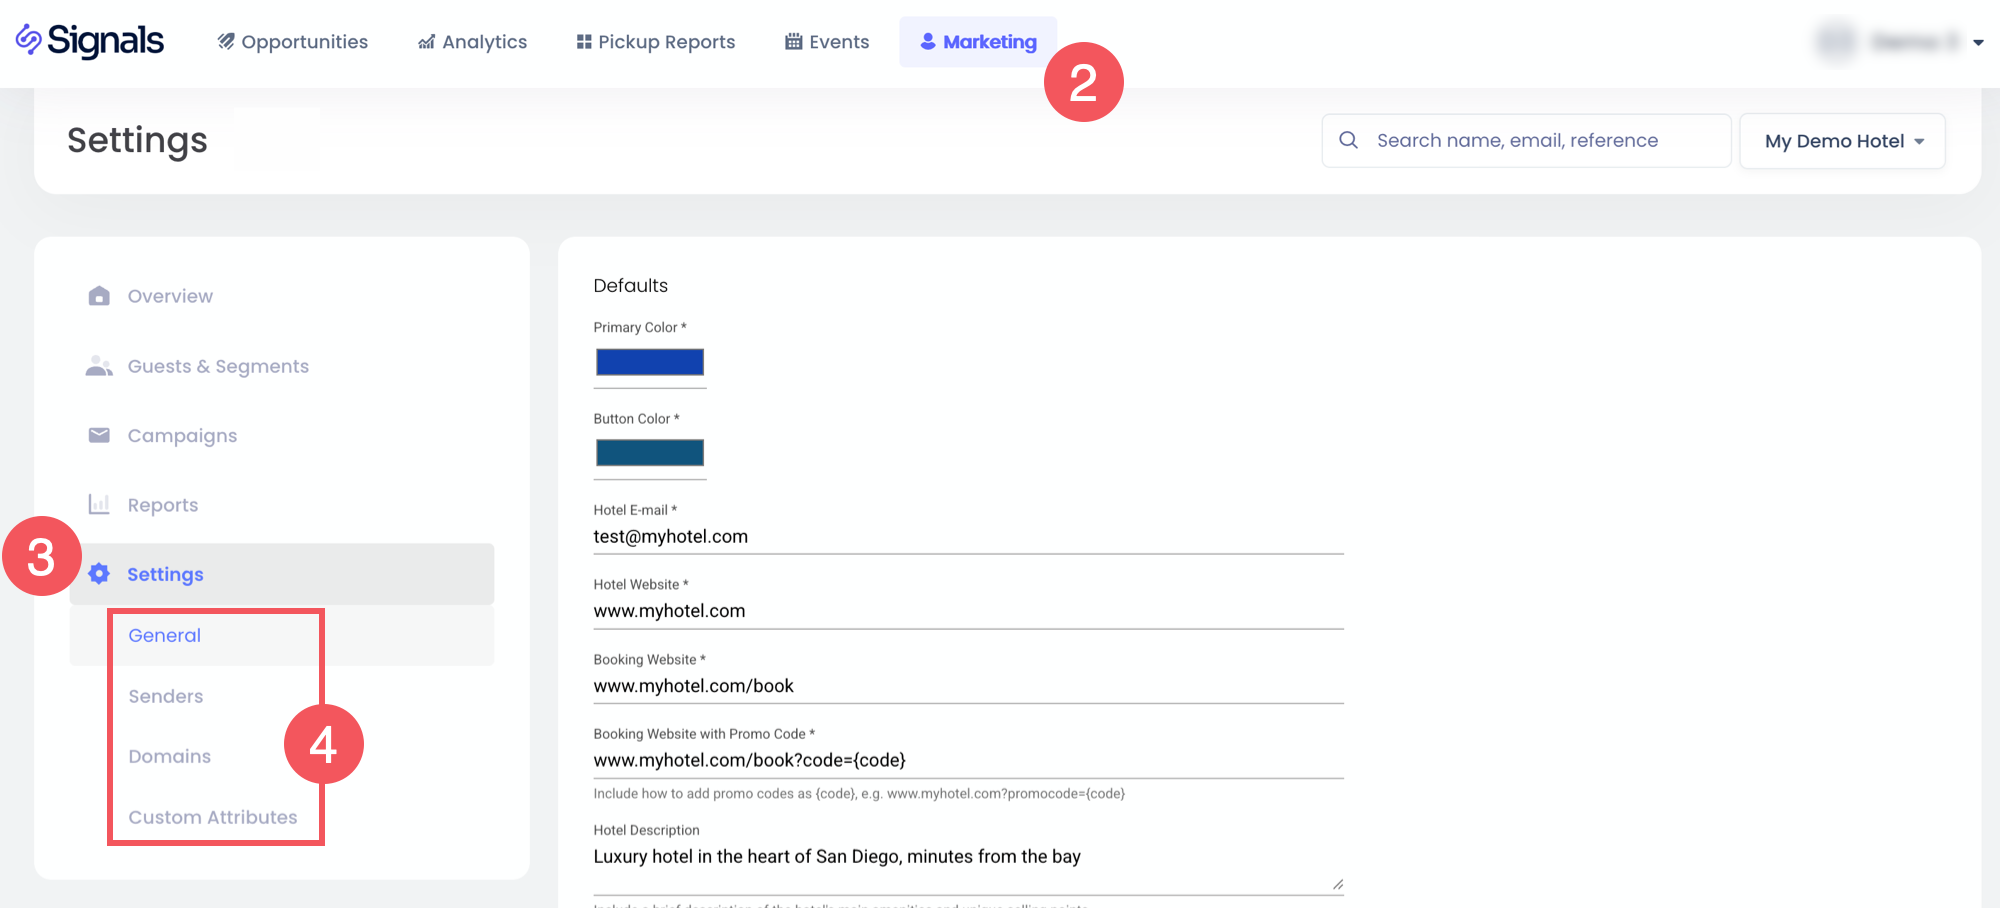
Task: Change the Button Color swatch
Action: (x=650, y=453)
